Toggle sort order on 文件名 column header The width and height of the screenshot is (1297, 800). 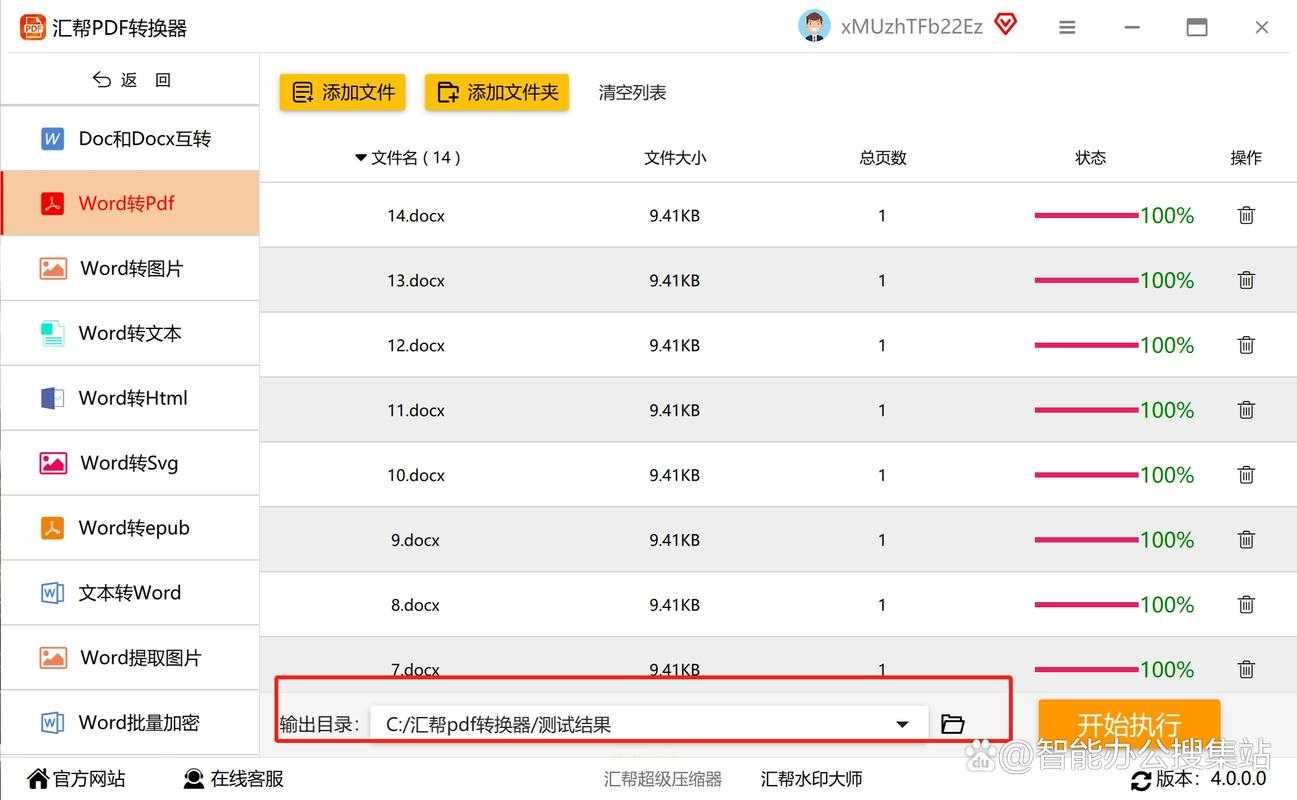[x=361, y=157]
